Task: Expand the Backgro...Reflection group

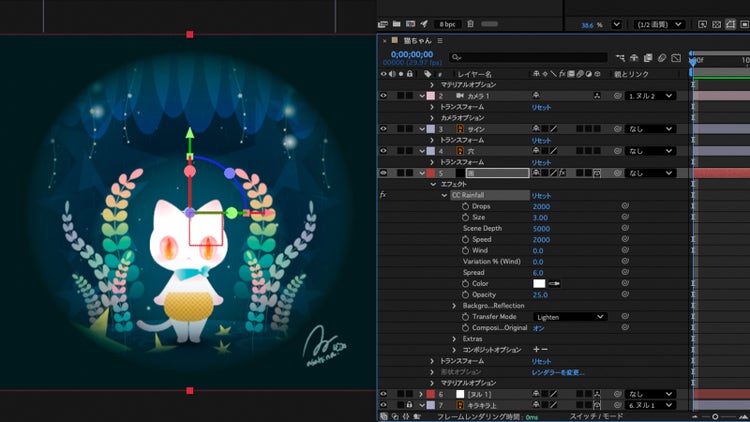Action: click(454, 306)
